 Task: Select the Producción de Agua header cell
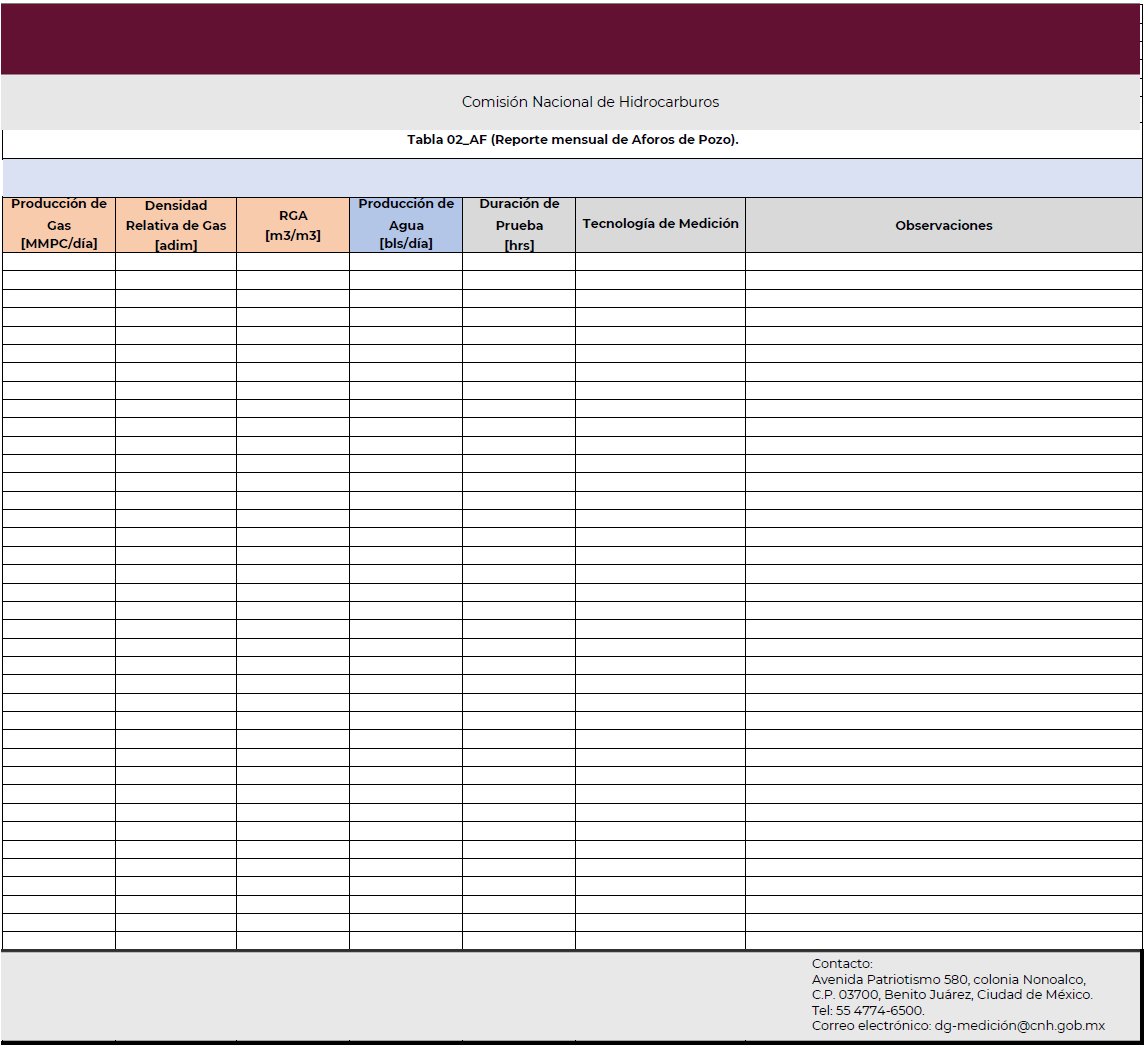[406, 224]
